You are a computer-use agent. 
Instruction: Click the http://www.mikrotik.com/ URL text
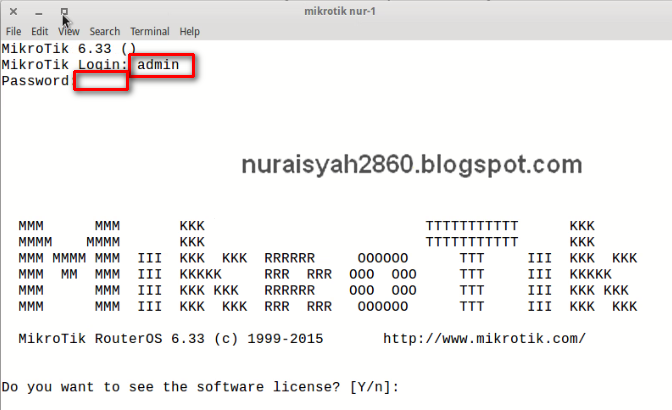coord(484,339)
